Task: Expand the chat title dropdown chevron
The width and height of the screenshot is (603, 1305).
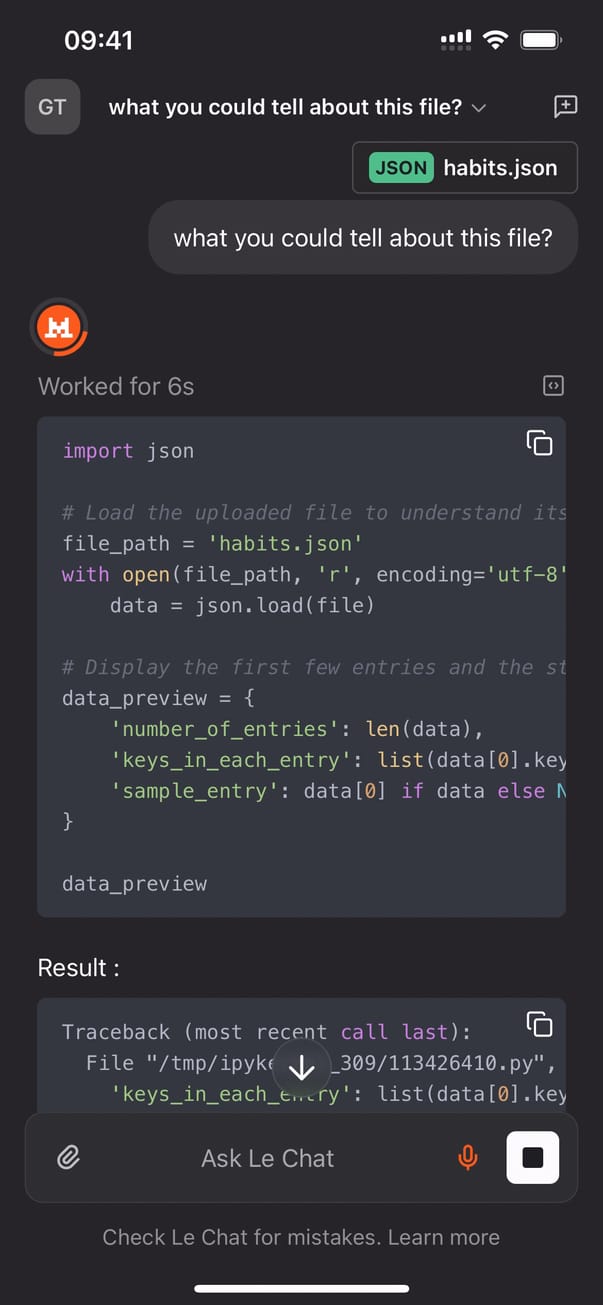Action: tap(479, 108)
